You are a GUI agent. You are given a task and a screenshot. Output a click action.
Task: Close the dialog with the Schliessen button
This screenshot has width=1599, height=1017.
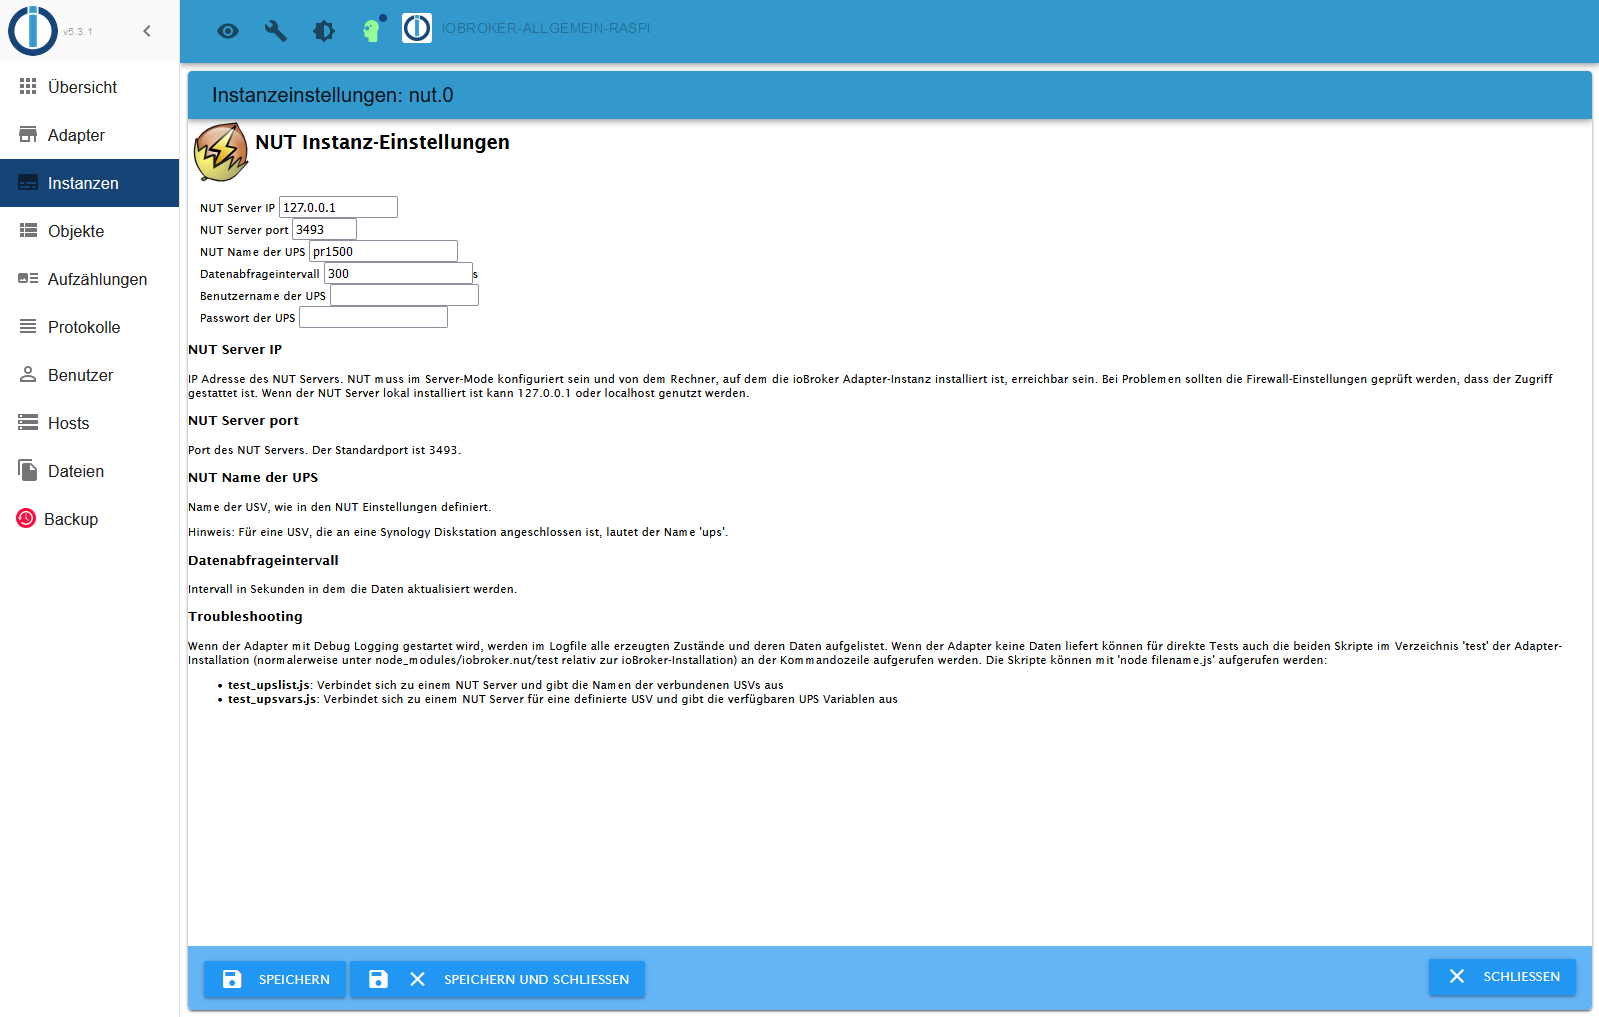click(x=1502, y=977)
